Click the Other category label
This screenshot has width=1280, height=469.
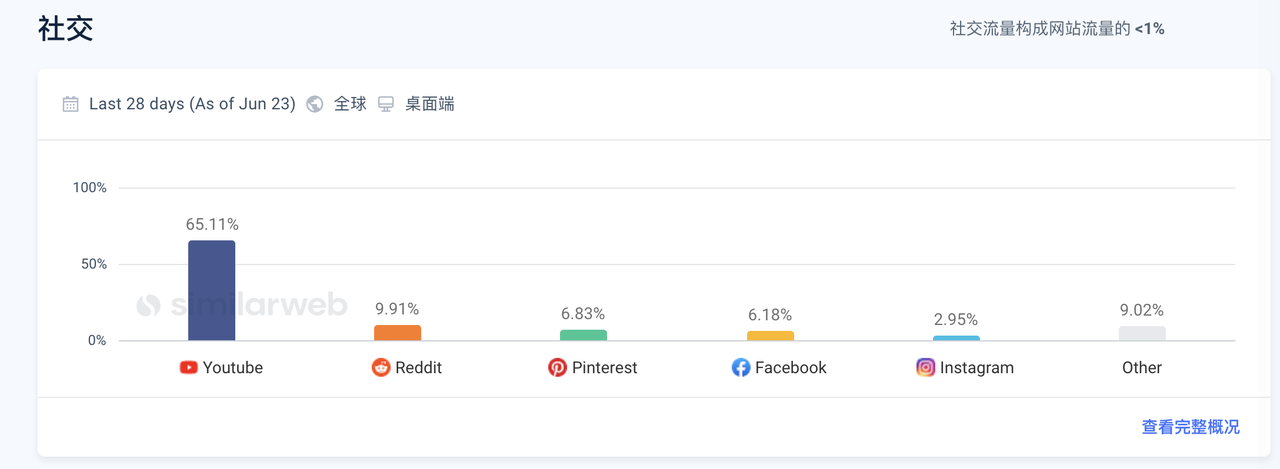click(1142, 368)
